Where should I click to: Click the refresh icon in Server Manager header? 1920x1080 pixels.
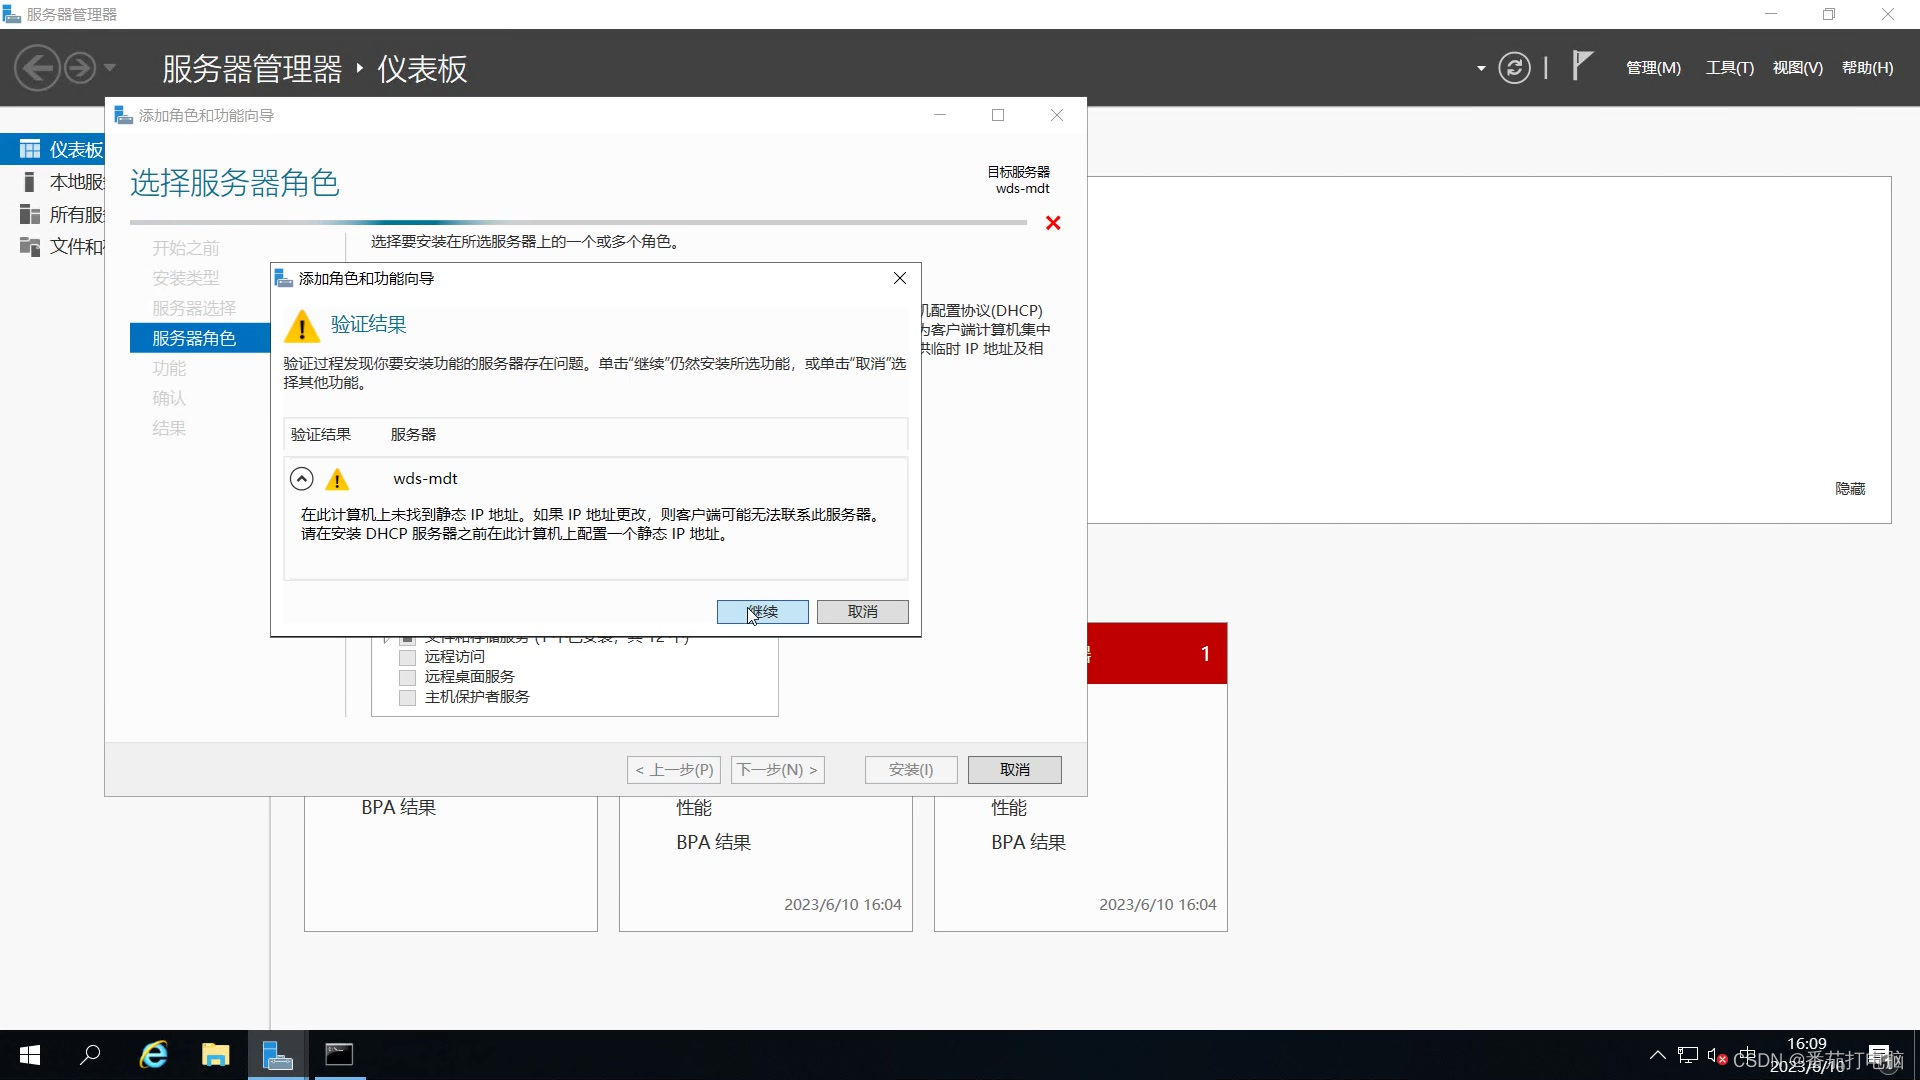[1514, 68]
